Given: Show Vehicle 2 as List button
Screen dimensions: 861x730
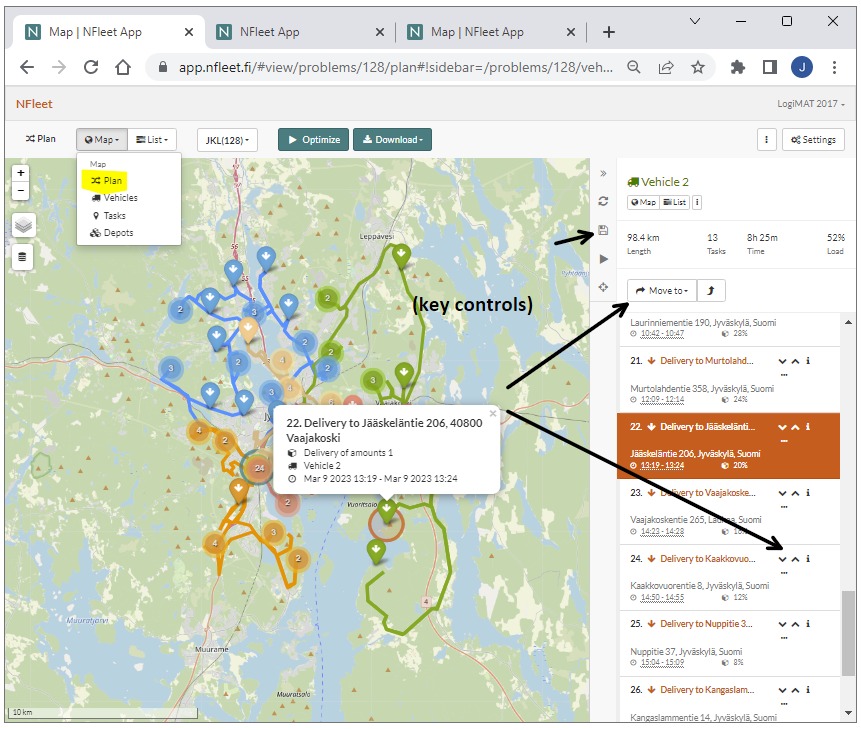Looking at the screenshot, I should 674,202.
